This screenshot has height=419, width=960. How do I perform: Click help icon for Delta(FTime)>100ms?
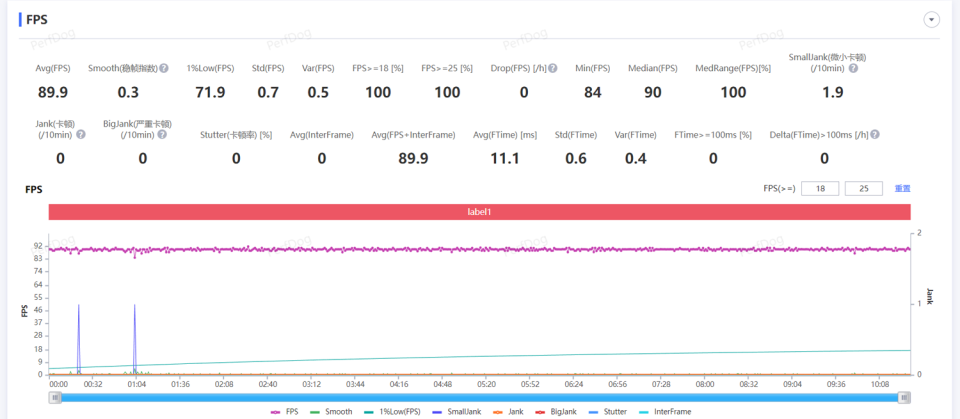[876, 135]
